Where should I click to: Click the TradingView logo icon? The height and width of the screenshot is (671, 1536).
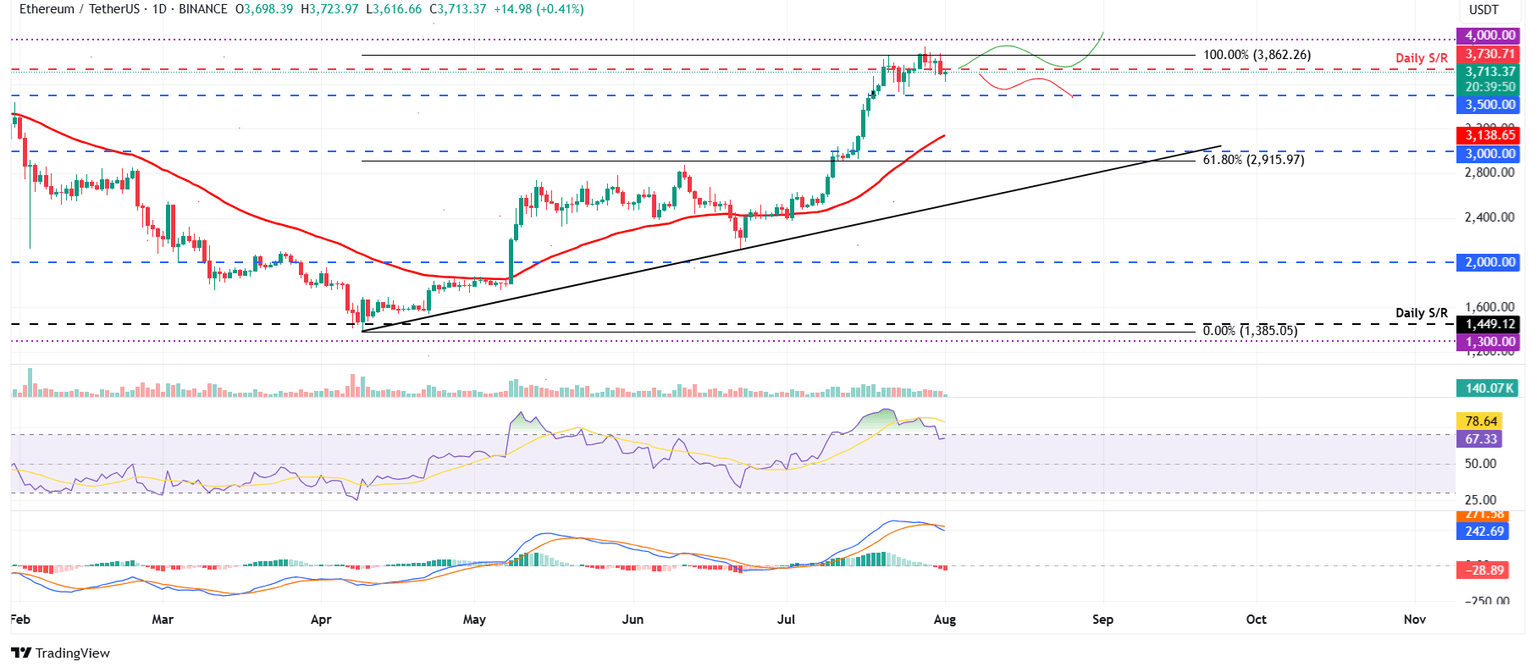pyautogui.click(x=19, y=653)
